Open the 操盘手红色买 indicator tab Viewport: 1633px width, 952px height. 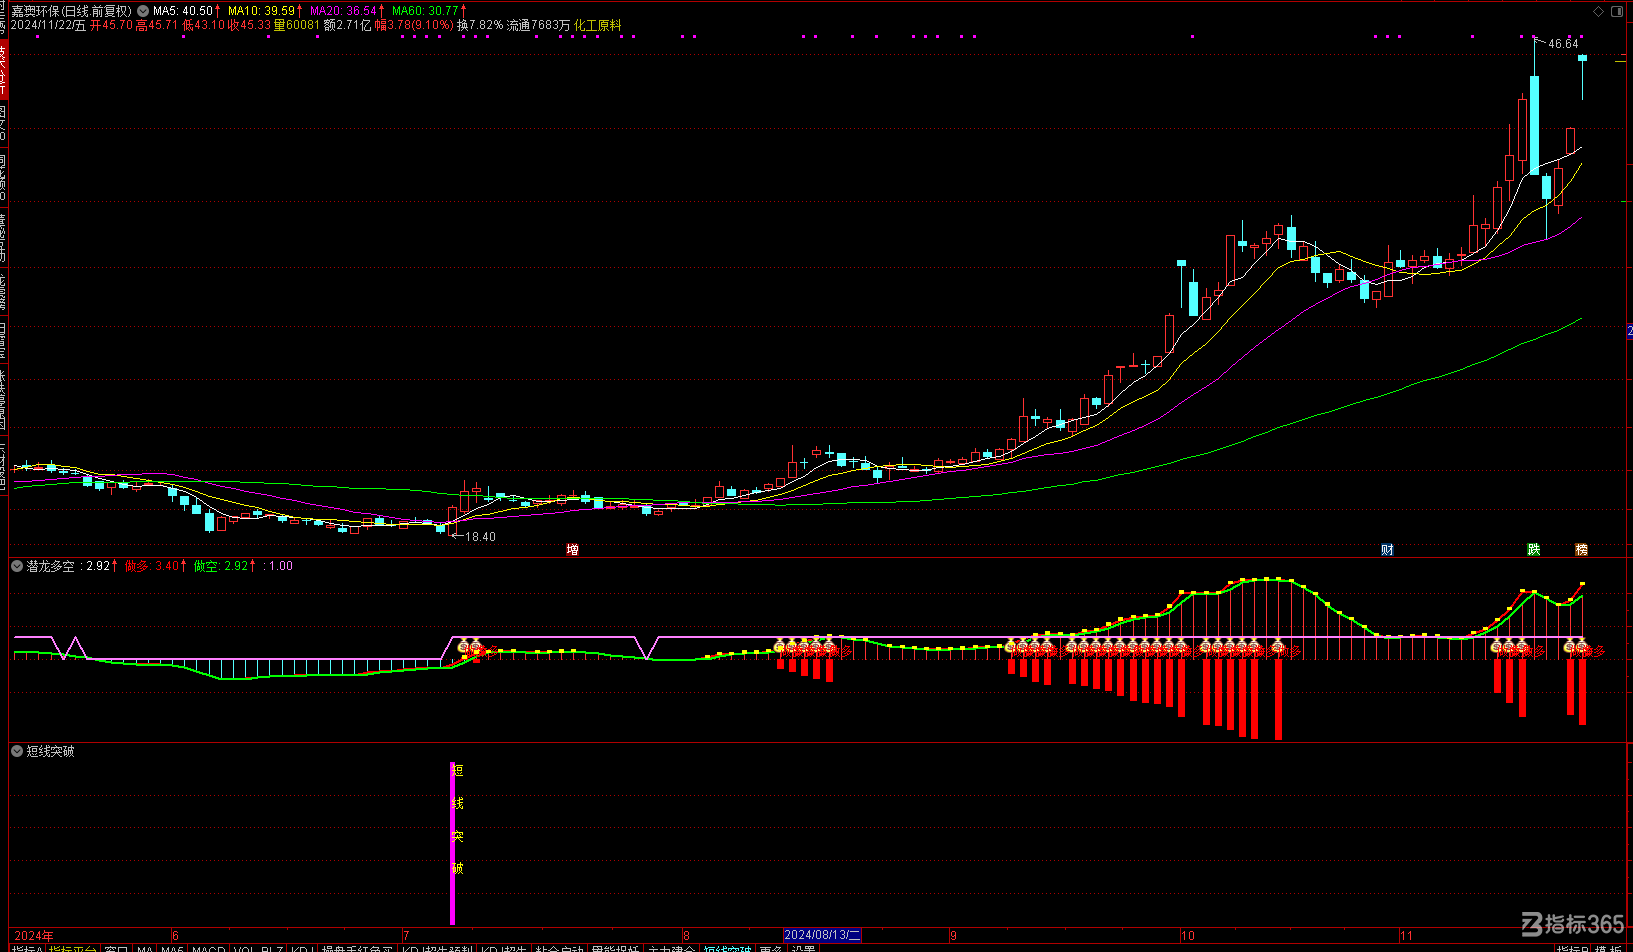[357, 949]
